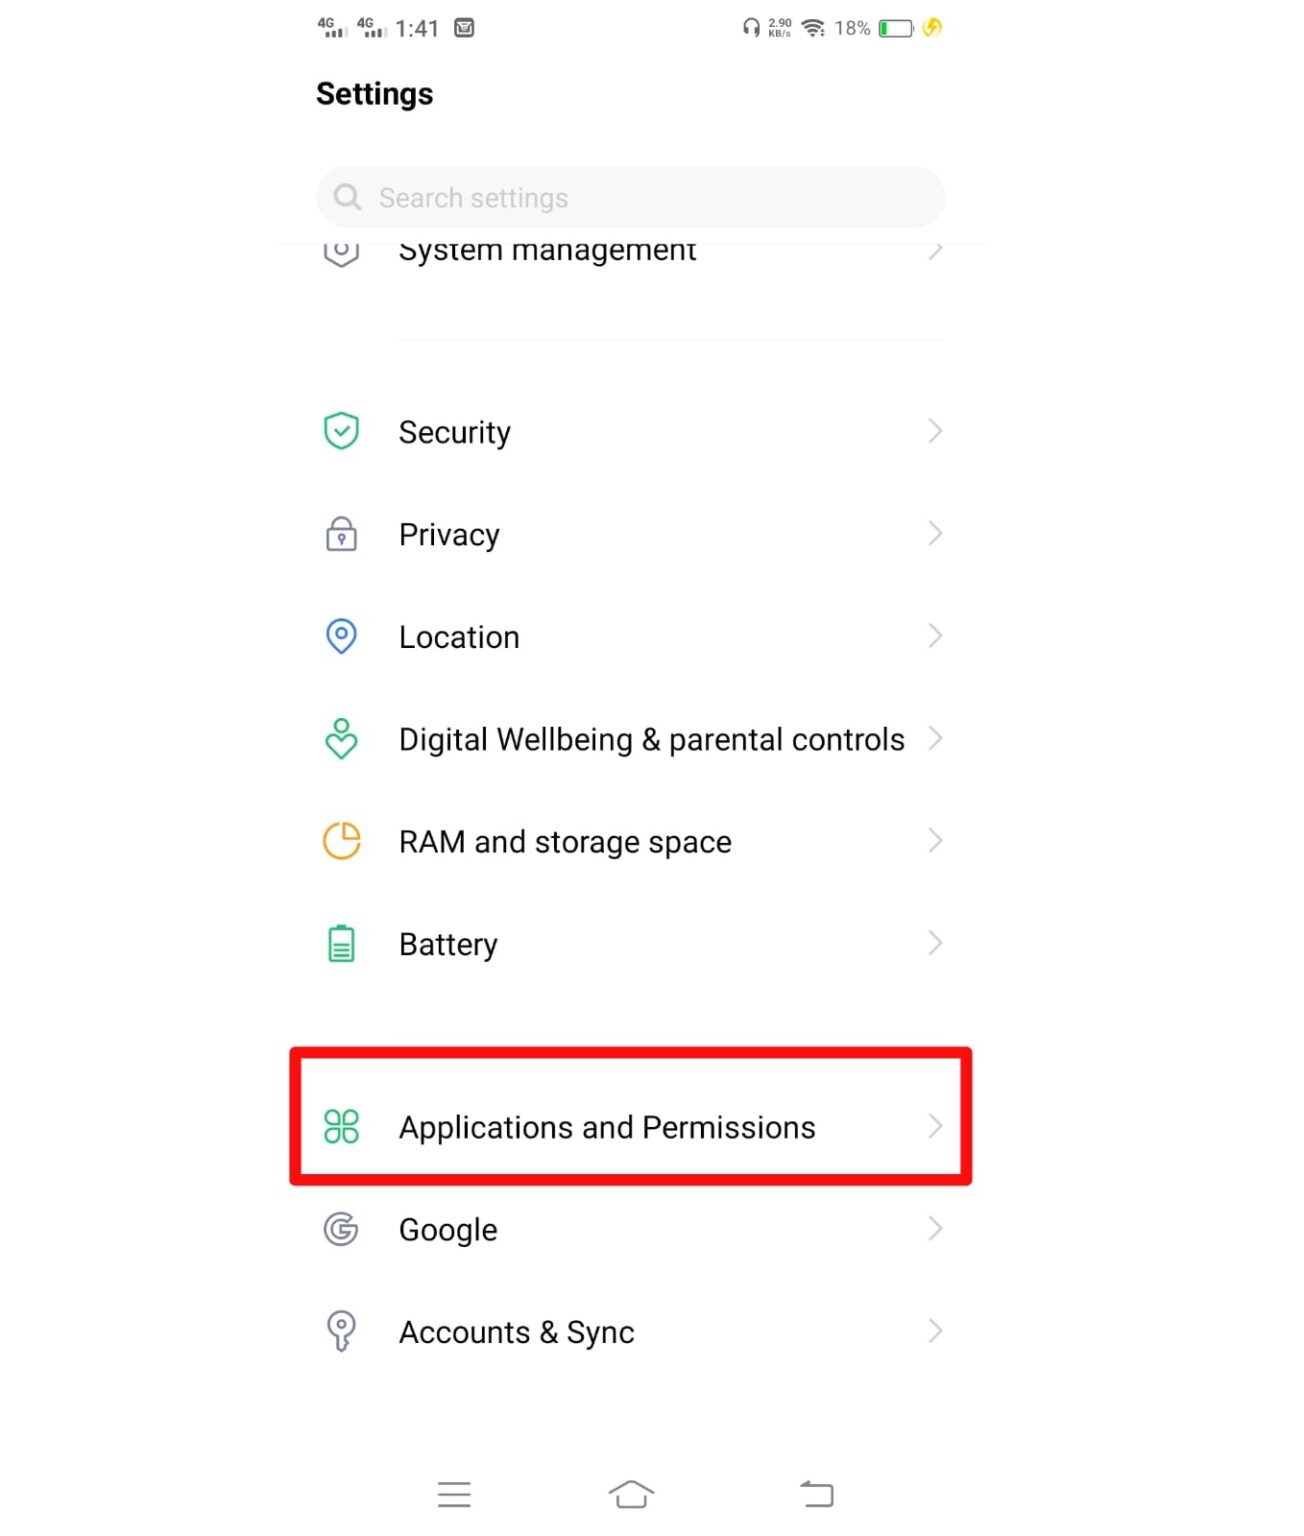Select the Battery icon
This screenshot has width=1304, height=1536.
click(340, 942)
